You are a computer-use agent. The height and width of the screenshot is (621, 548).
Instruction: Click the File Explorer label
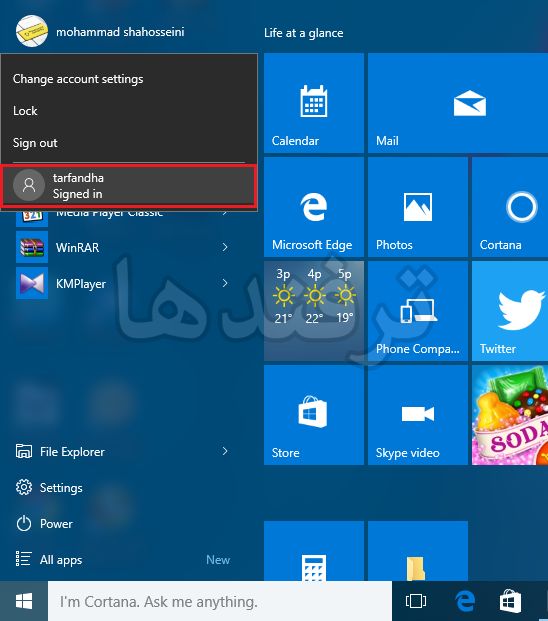[x=72, y=452]
